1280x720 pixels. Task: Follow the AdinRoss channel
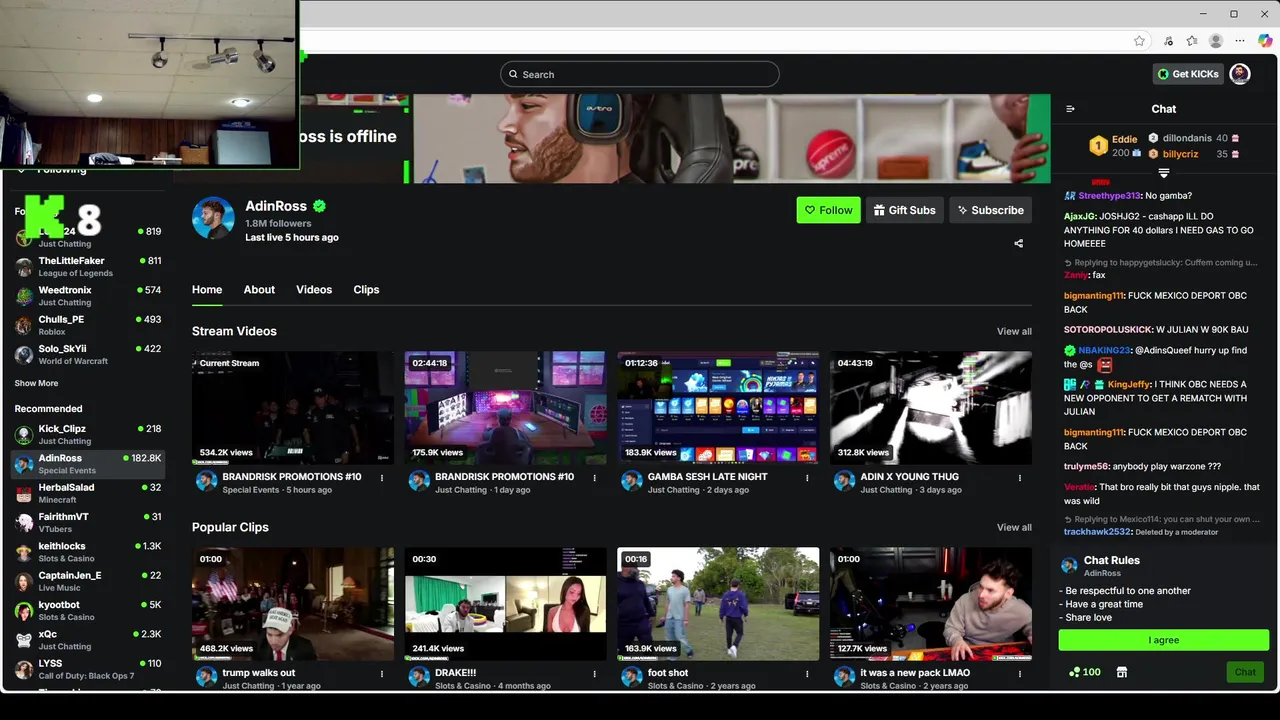click(828, 210)
